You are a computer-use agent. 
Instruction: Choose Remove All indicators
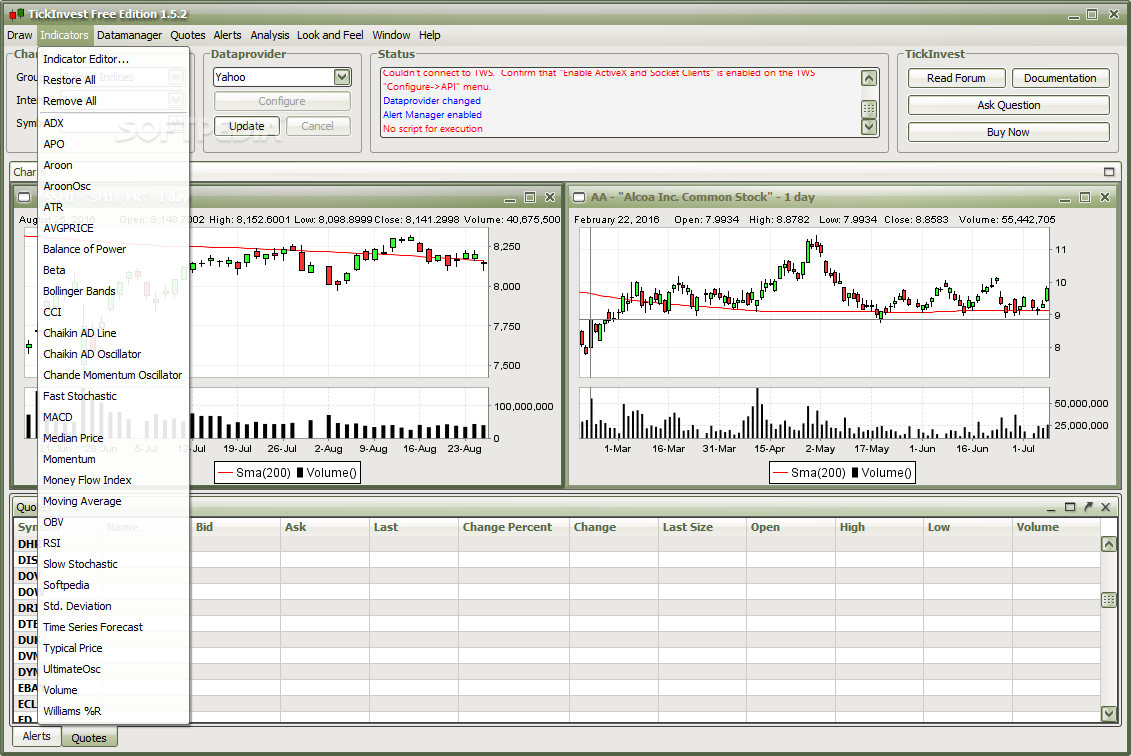click(x=114, y=101)
